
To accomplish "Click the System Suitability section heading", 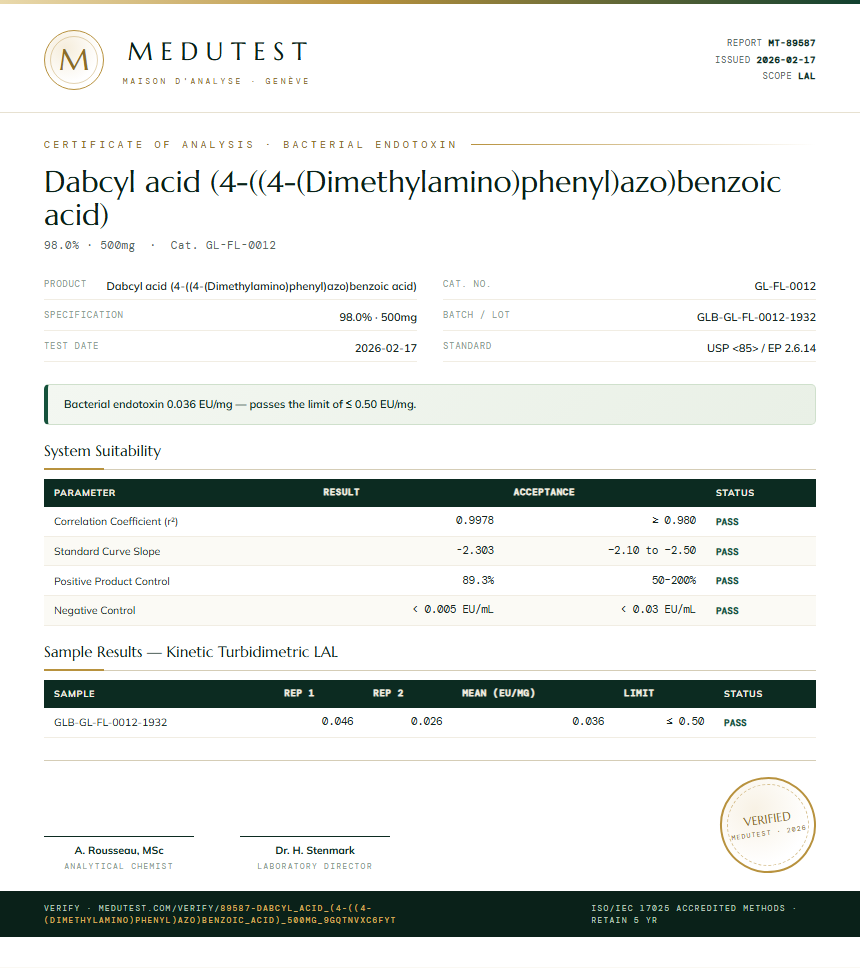I will [x=102, y=451].
